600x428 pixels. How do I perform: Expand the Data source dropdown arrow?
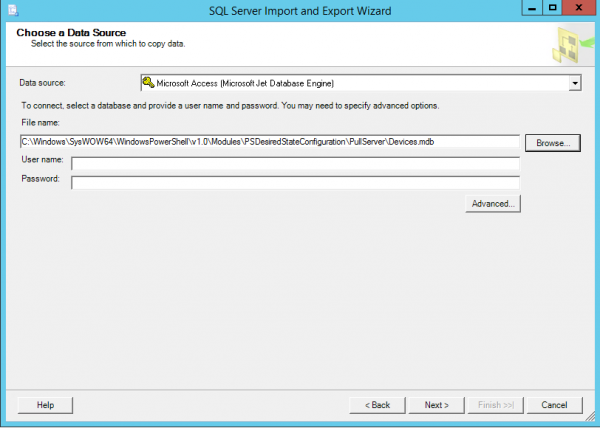tap(575, 84)
